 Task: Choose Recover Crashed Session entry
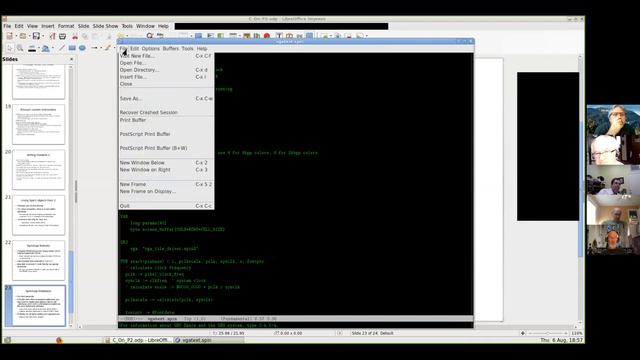pyautogui.click(x=166, y=112)
